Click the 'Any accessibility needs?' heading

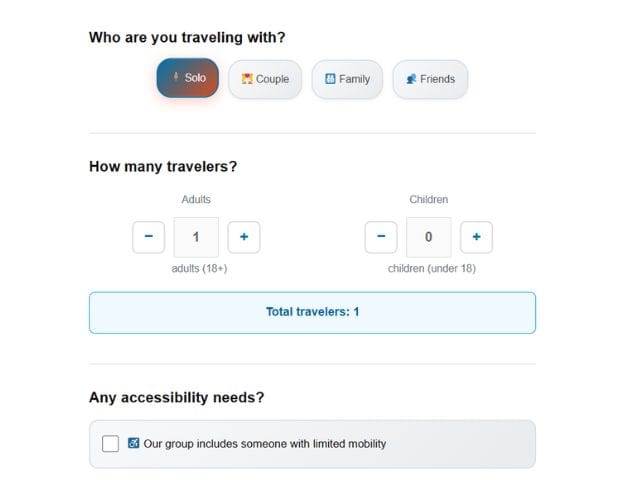coord(176,397)
